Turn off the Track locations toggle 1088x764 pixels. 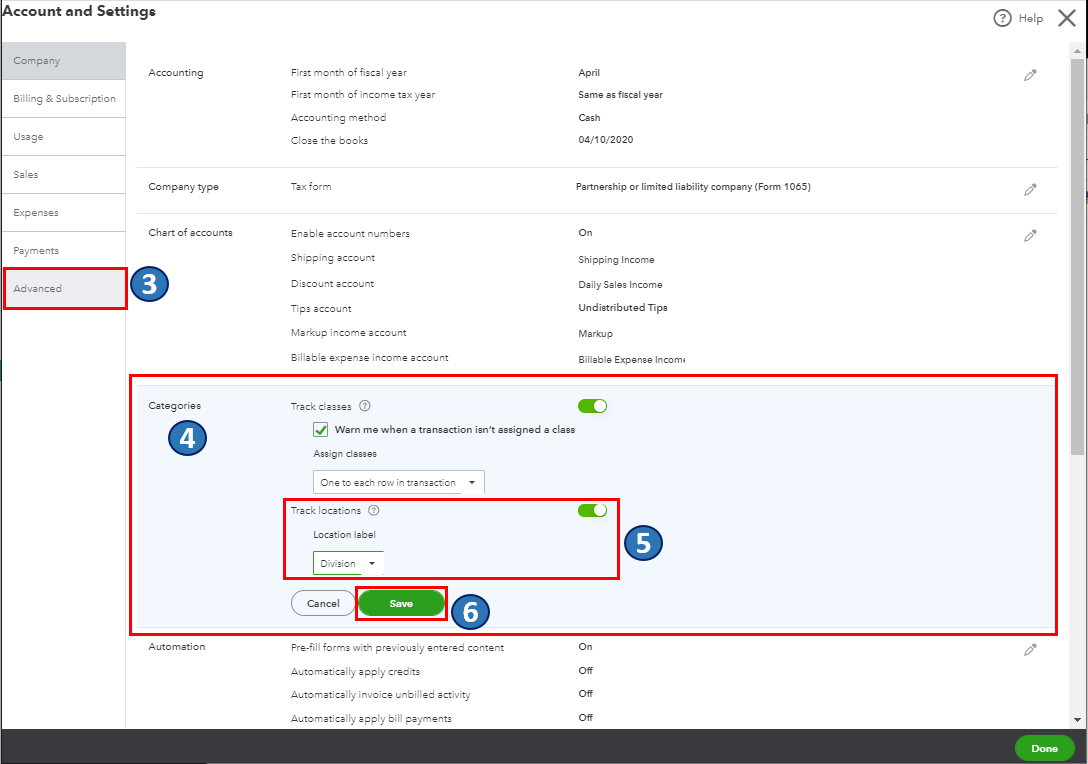592,510
